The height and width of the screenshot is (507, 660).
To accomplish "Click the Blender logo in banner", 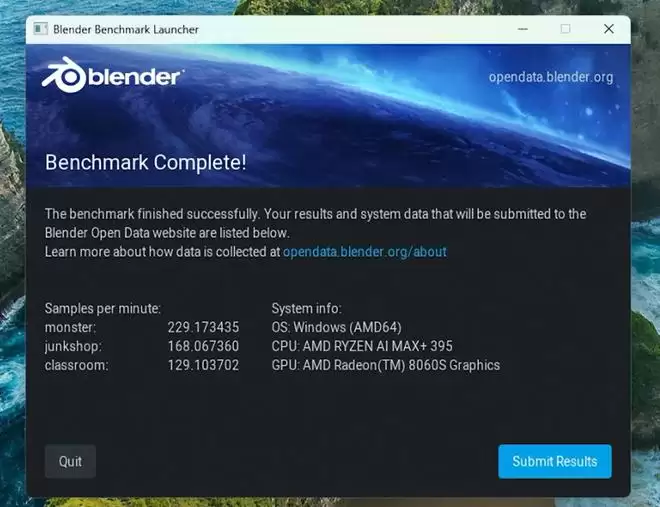I will coord(112,75).
